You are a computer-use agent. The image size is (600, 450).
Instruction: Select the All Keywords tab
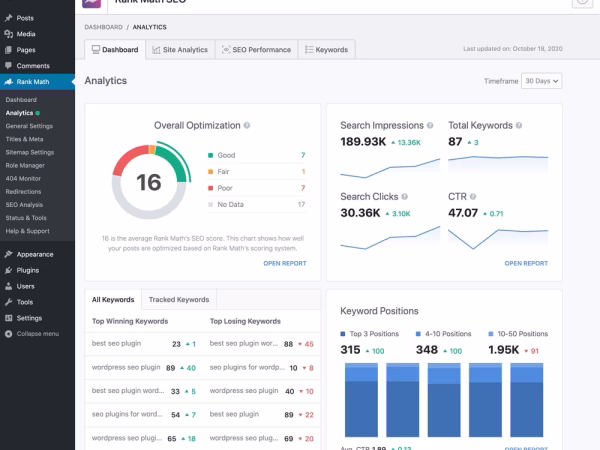[113, 300]
